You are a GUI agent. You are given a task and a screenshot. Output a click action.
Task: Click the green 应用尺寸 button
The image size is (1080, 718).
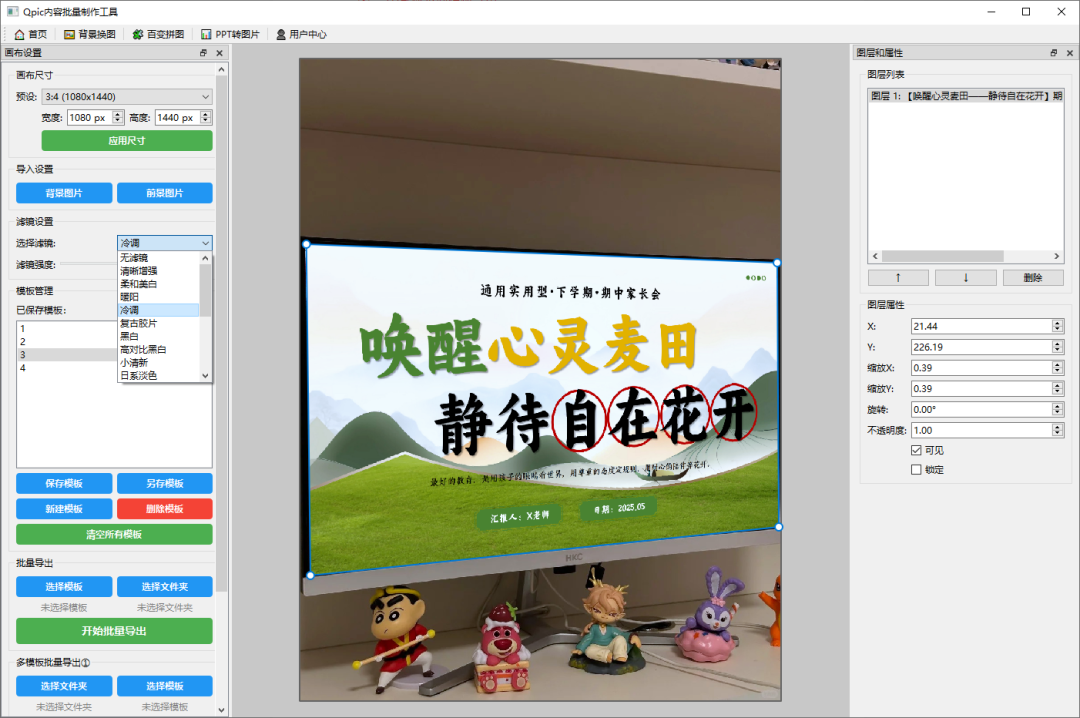127,141
